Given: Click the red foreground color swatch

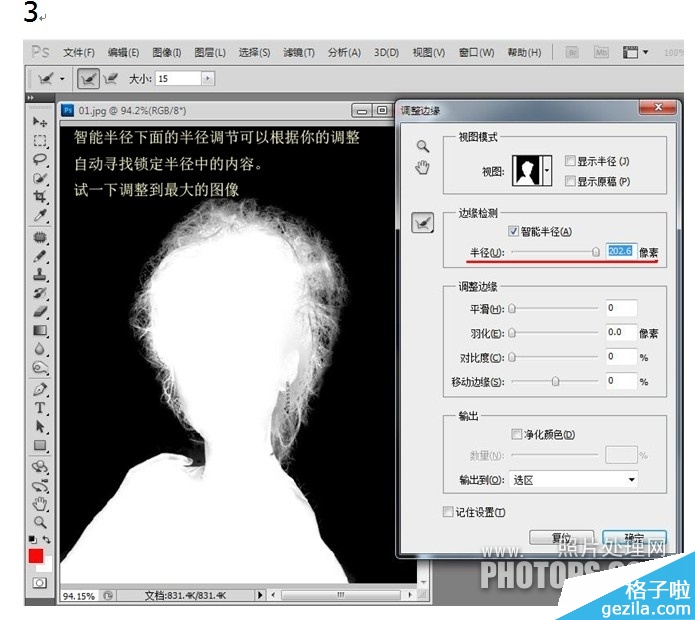Looking at the screenshot, I should (x=37, y=556).
